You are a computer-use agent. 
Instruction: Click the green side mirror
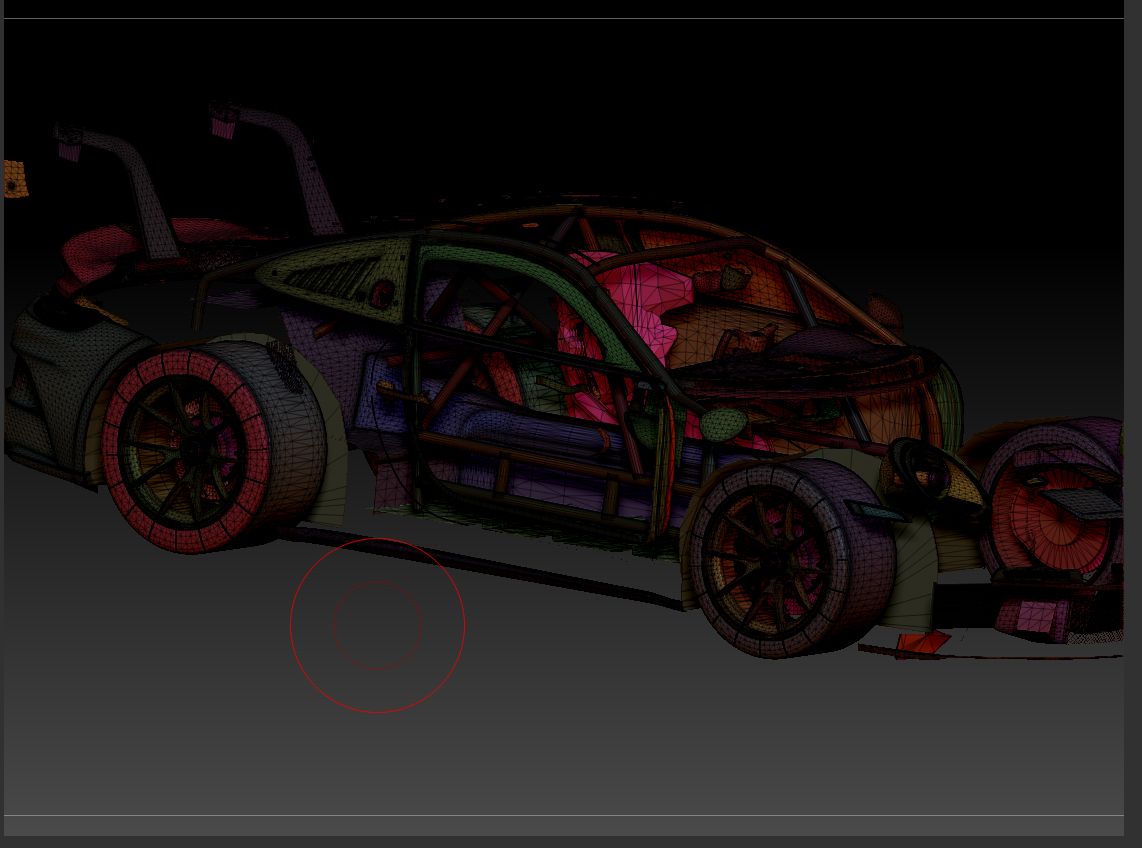point(724,423)
